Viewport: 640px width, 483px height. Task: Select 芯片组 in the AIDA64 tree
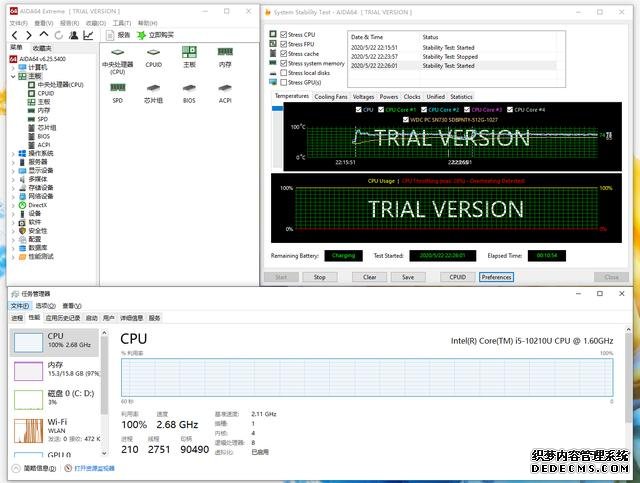point(42,128)
